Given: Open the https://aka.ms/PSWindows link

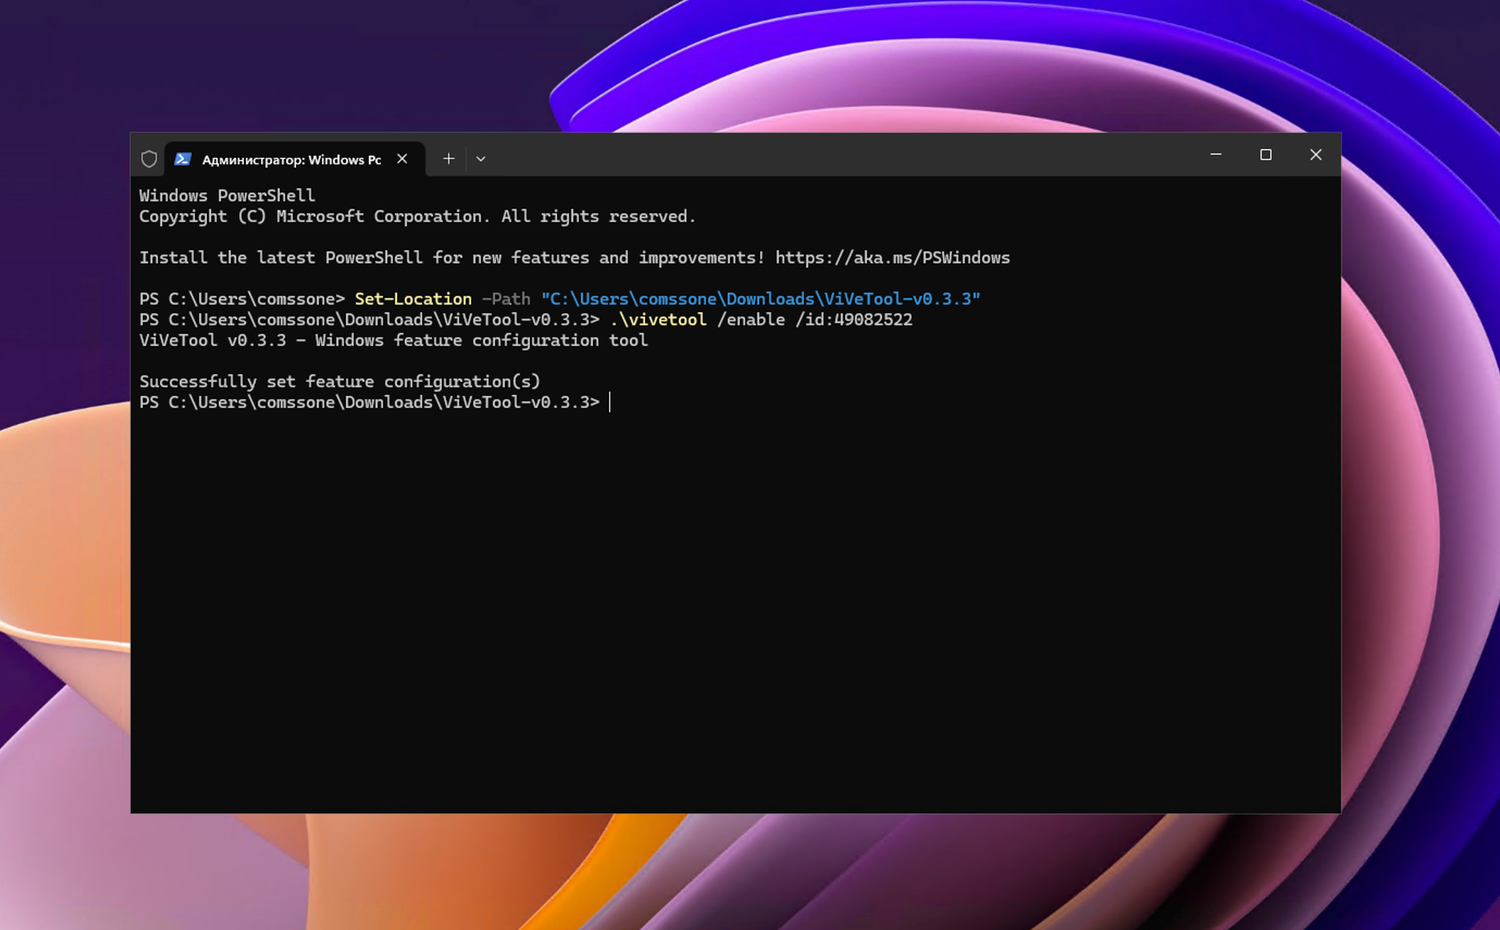Looking at the screenshot, I should (893, 258).
